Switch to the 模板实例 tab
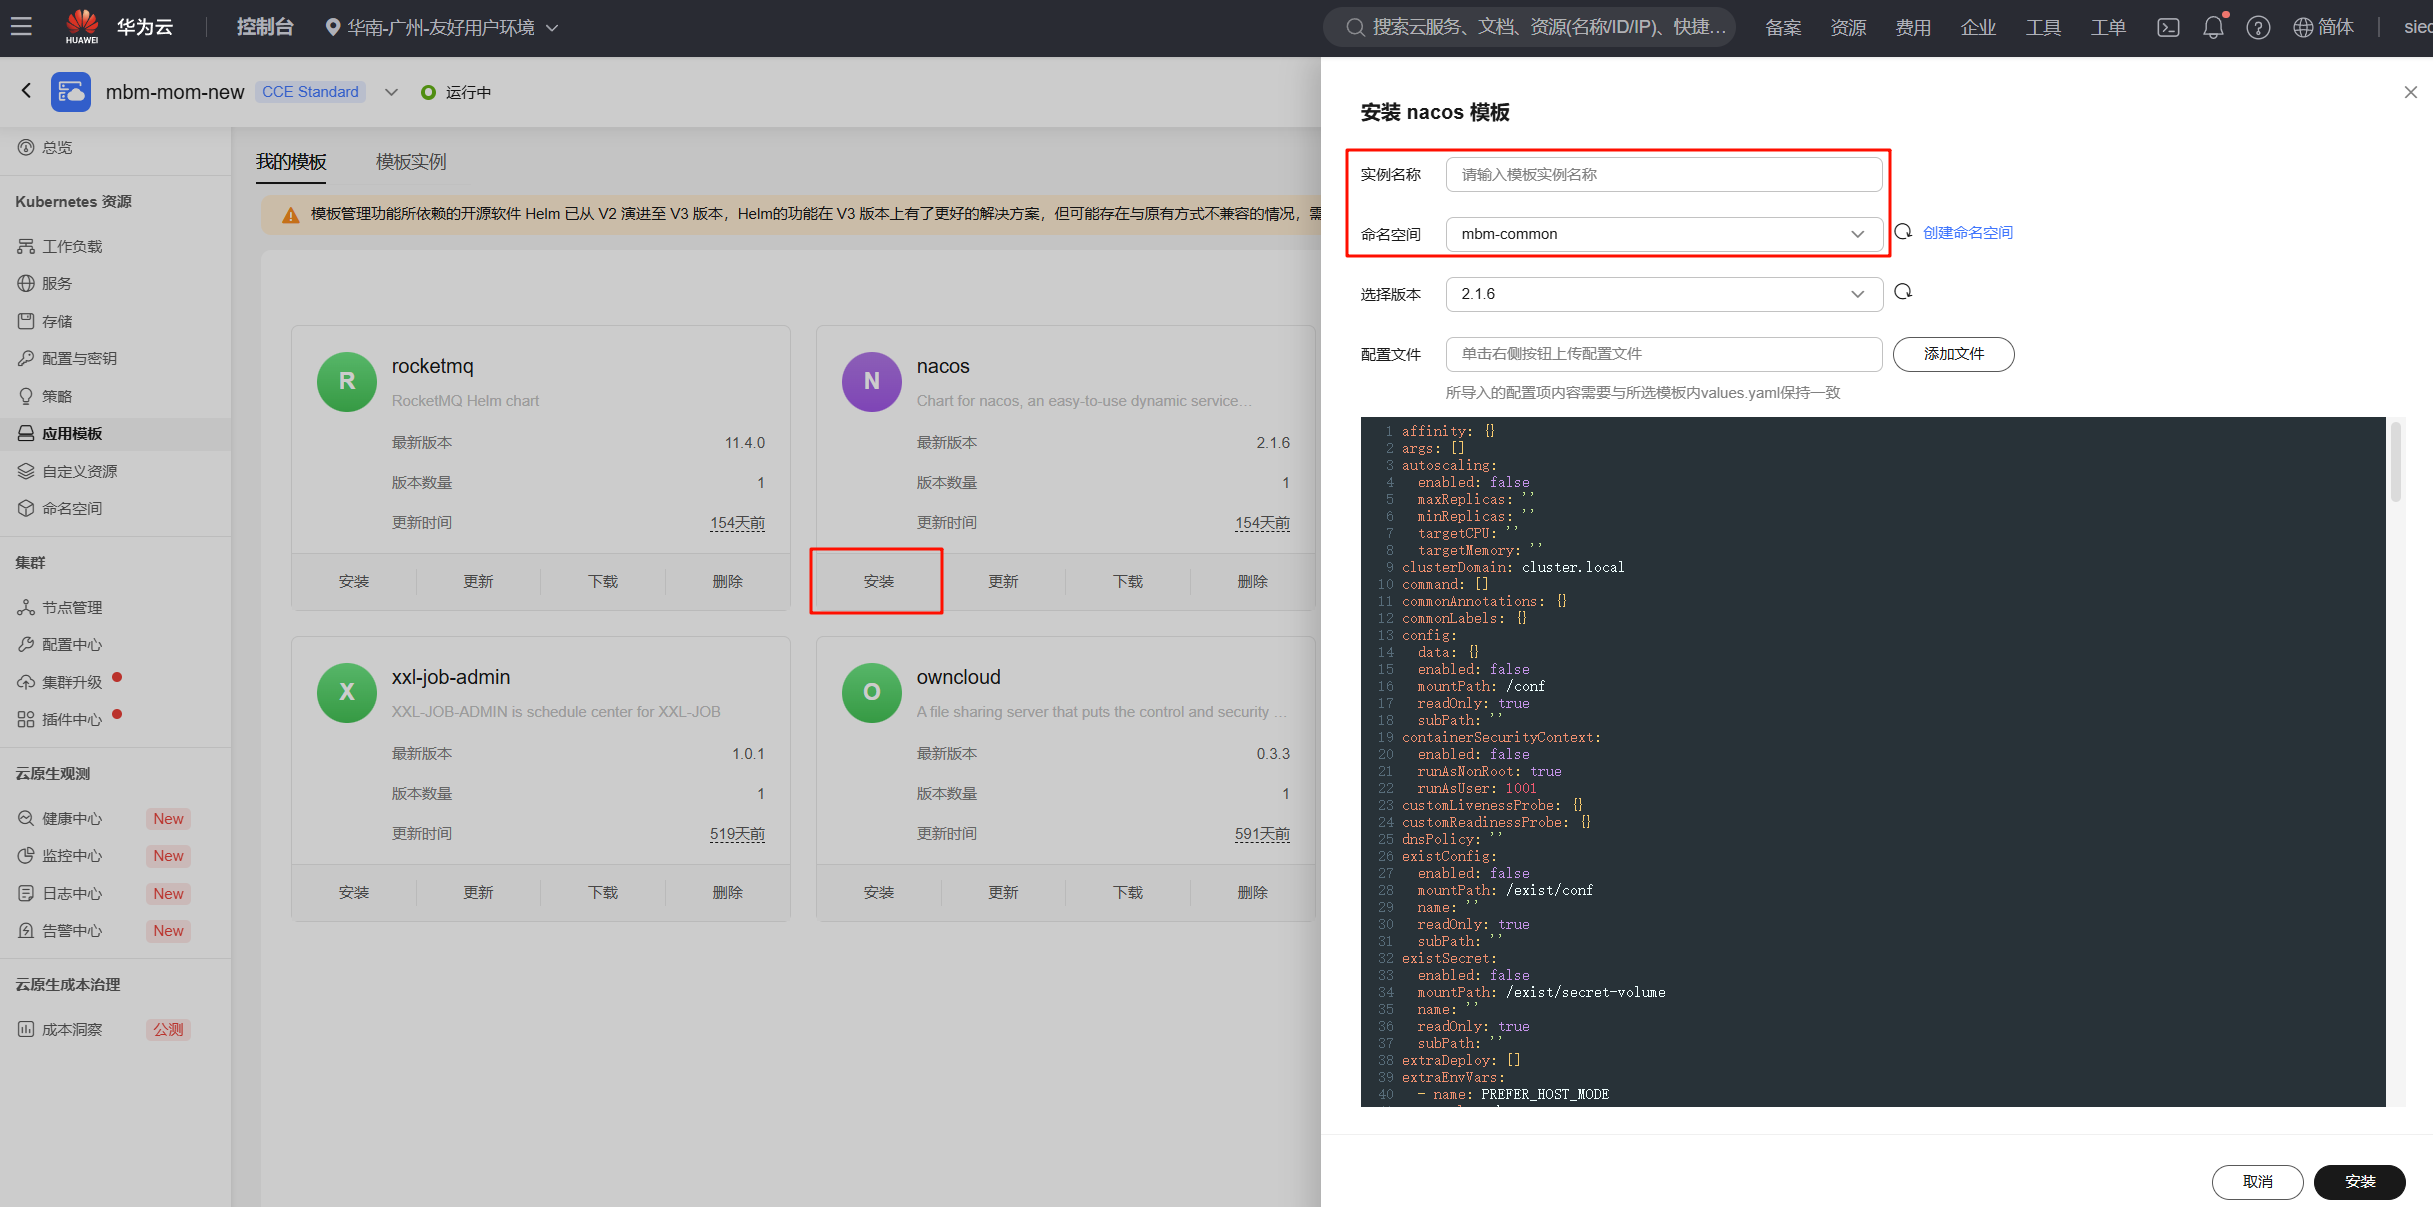The height and width of the screenshot is (1207, 2433). (x=411, y=162)
